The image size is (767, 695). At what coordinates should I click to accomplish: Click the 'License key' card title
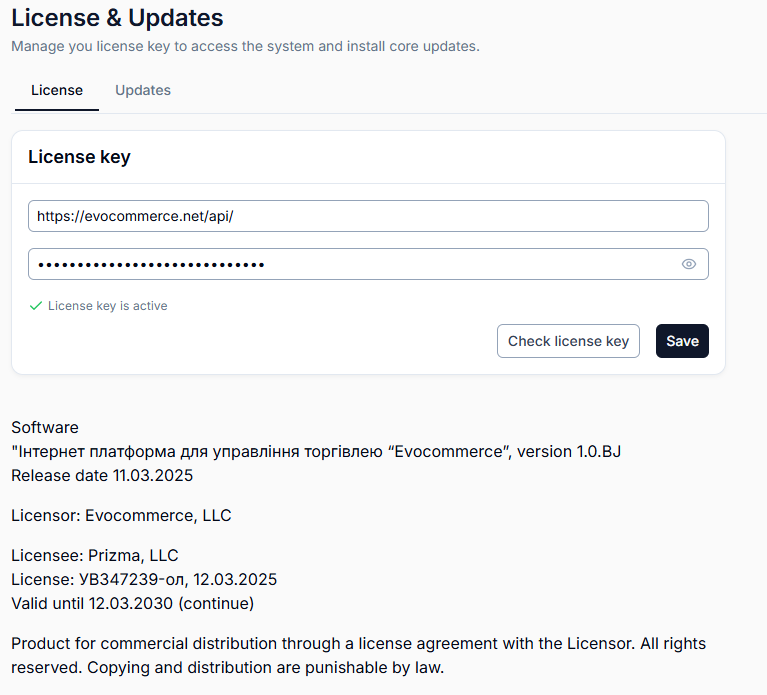click(79, 157)
